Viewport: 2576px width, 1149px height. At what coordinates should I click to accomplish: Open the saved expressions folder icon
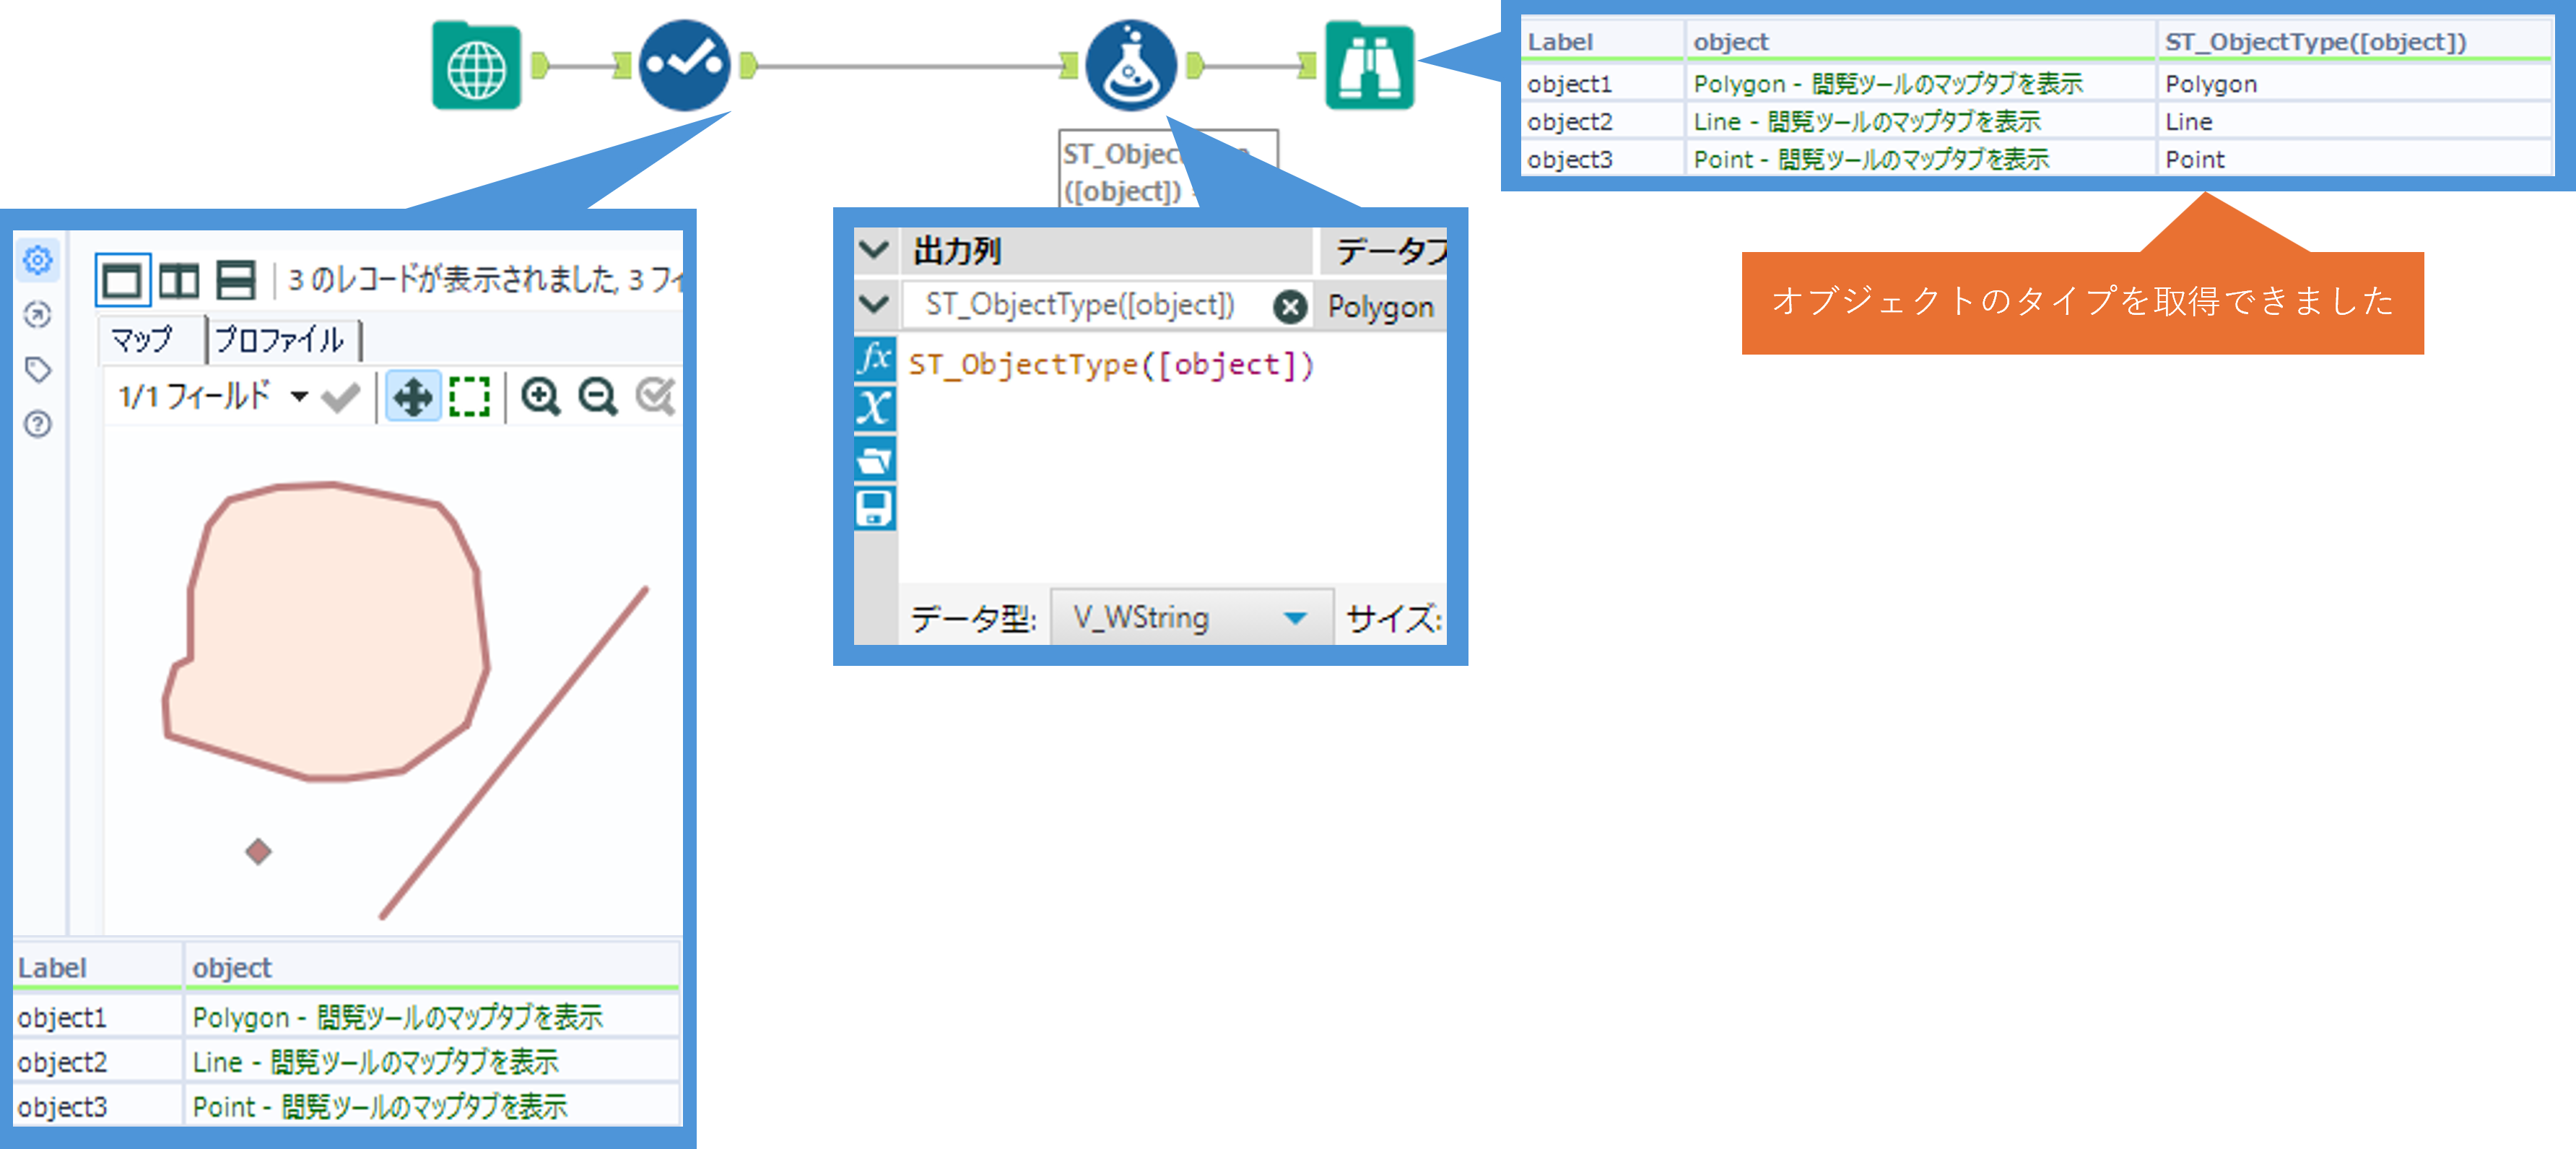(x=874, y=460)
